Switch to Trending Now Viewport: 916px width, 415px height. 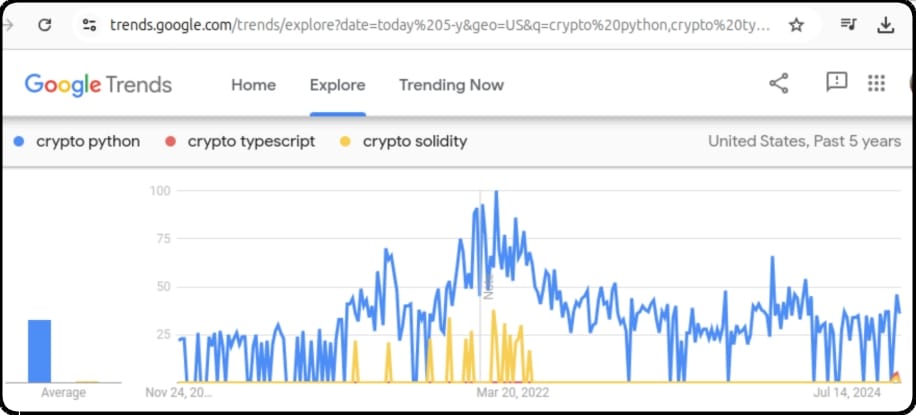452,85
